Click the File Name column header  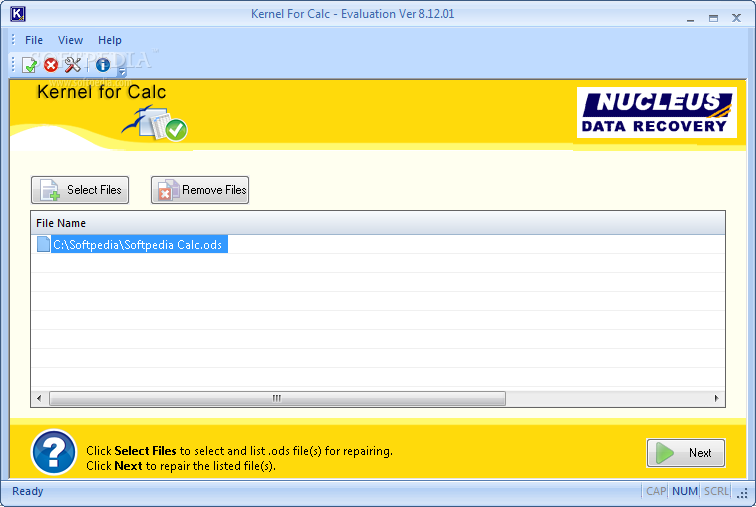pos(378,223)
